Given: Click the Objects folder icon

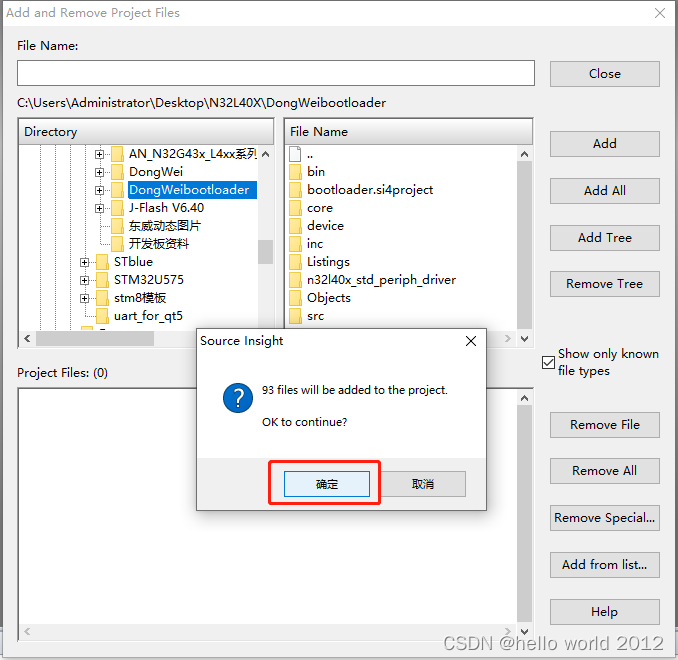Looking at the screenshot, I should point(296,298).
